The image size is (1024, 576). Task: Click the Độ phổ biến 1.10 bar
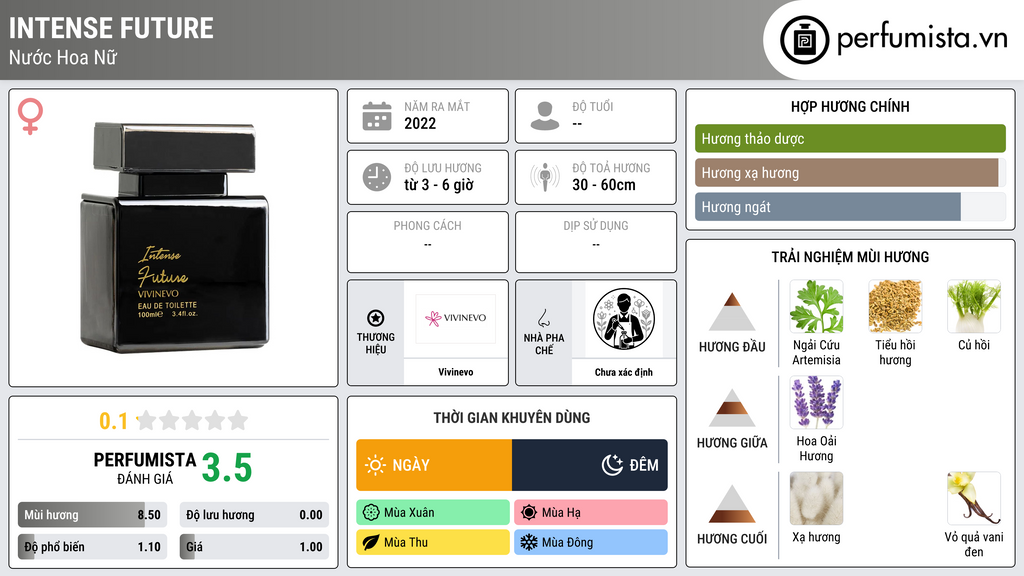92,547
